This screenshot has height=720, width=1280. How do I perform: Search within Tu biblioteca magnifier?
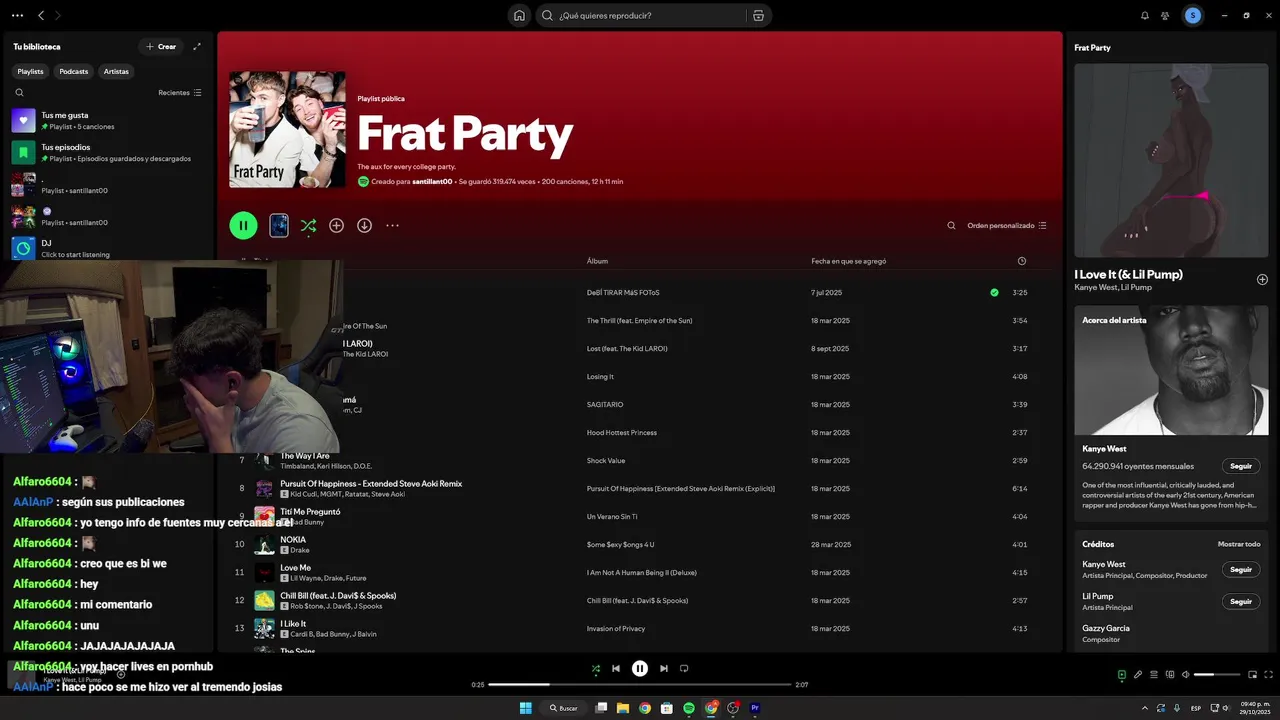[x=19, y=92]
